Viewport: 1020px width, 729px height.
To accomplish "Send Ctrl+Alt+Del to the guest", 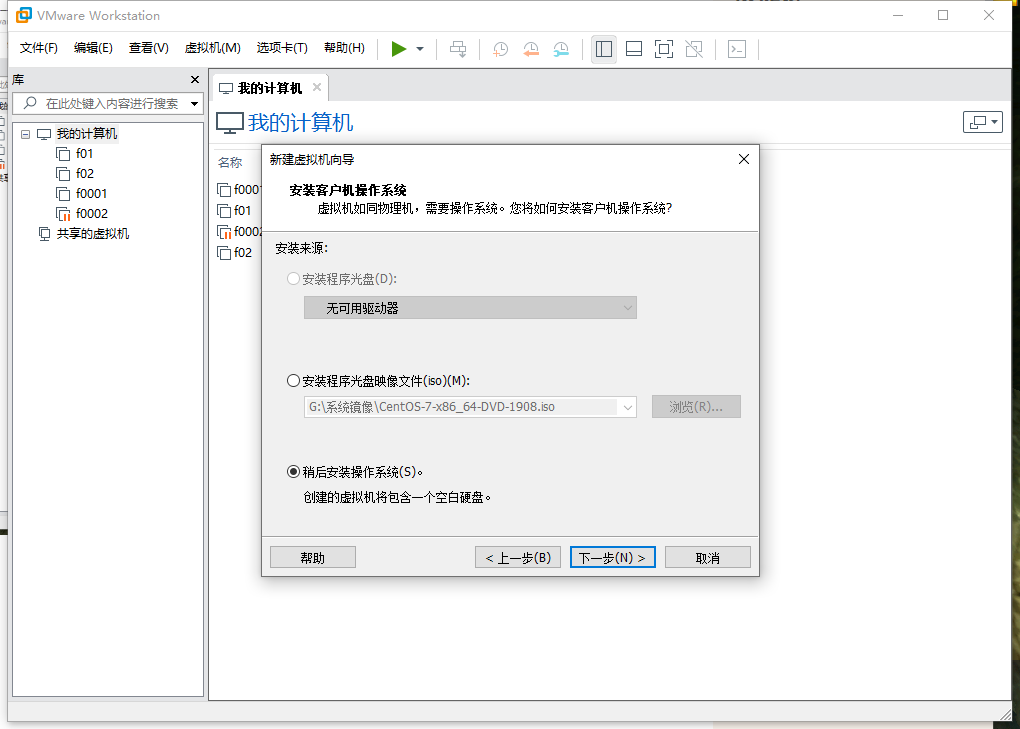I will pyautogui.click(x=457, y=48).
